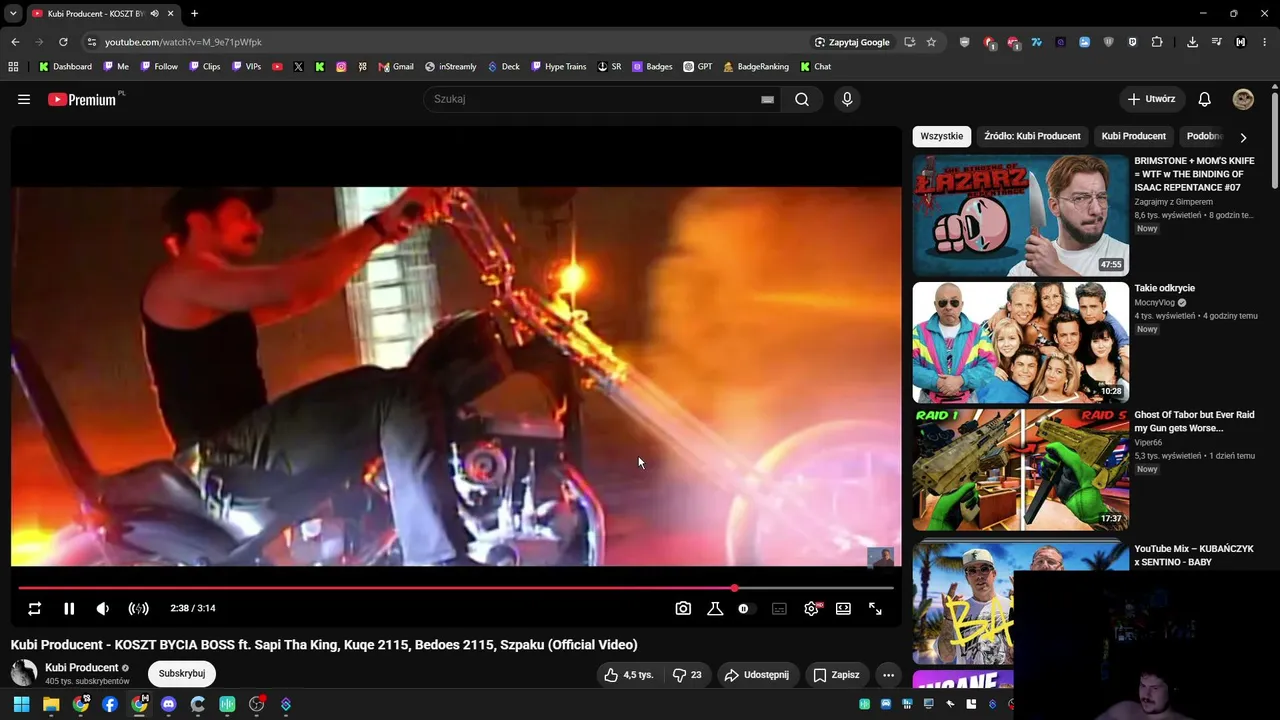Viewport: 1280px width, 720px height.
Task: Open the browser apps grid shortcut
Action: [x=13, y=67]
